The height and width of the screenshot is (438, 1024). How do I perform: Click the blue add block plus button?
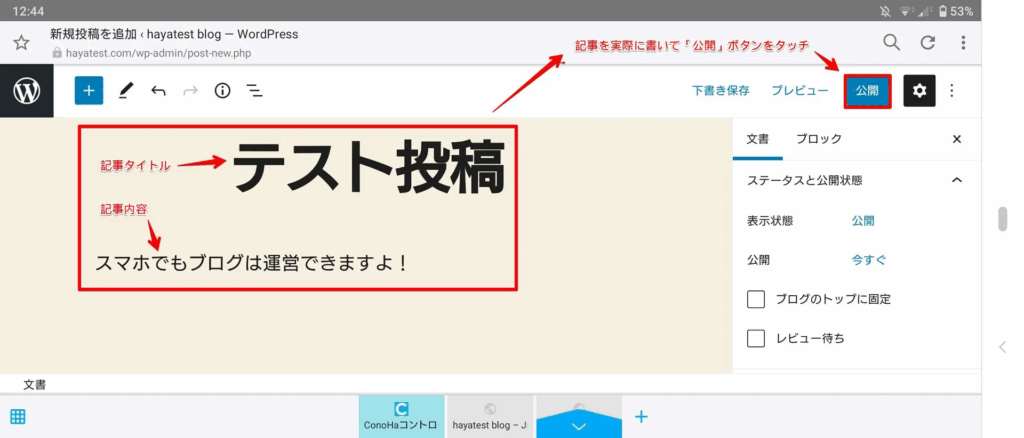89,91
